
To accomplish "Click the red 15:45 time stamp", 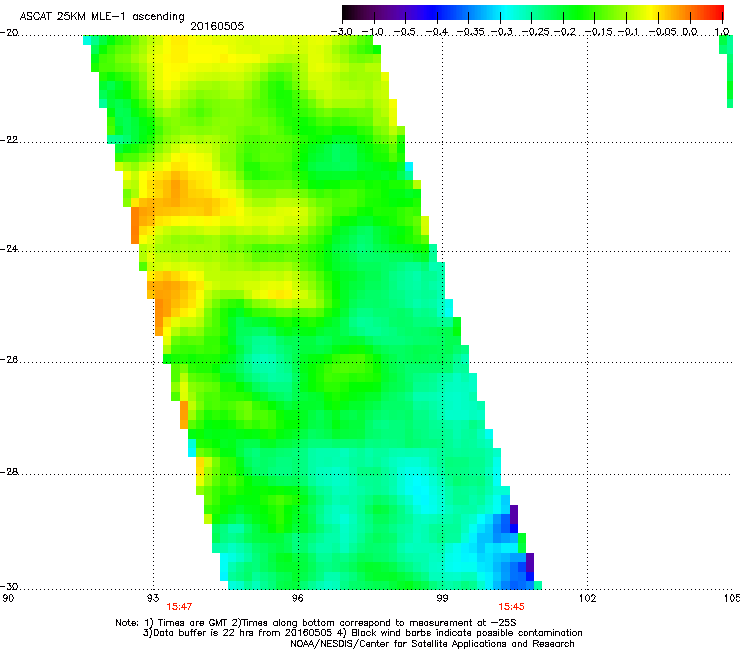I will pos(511,607).
